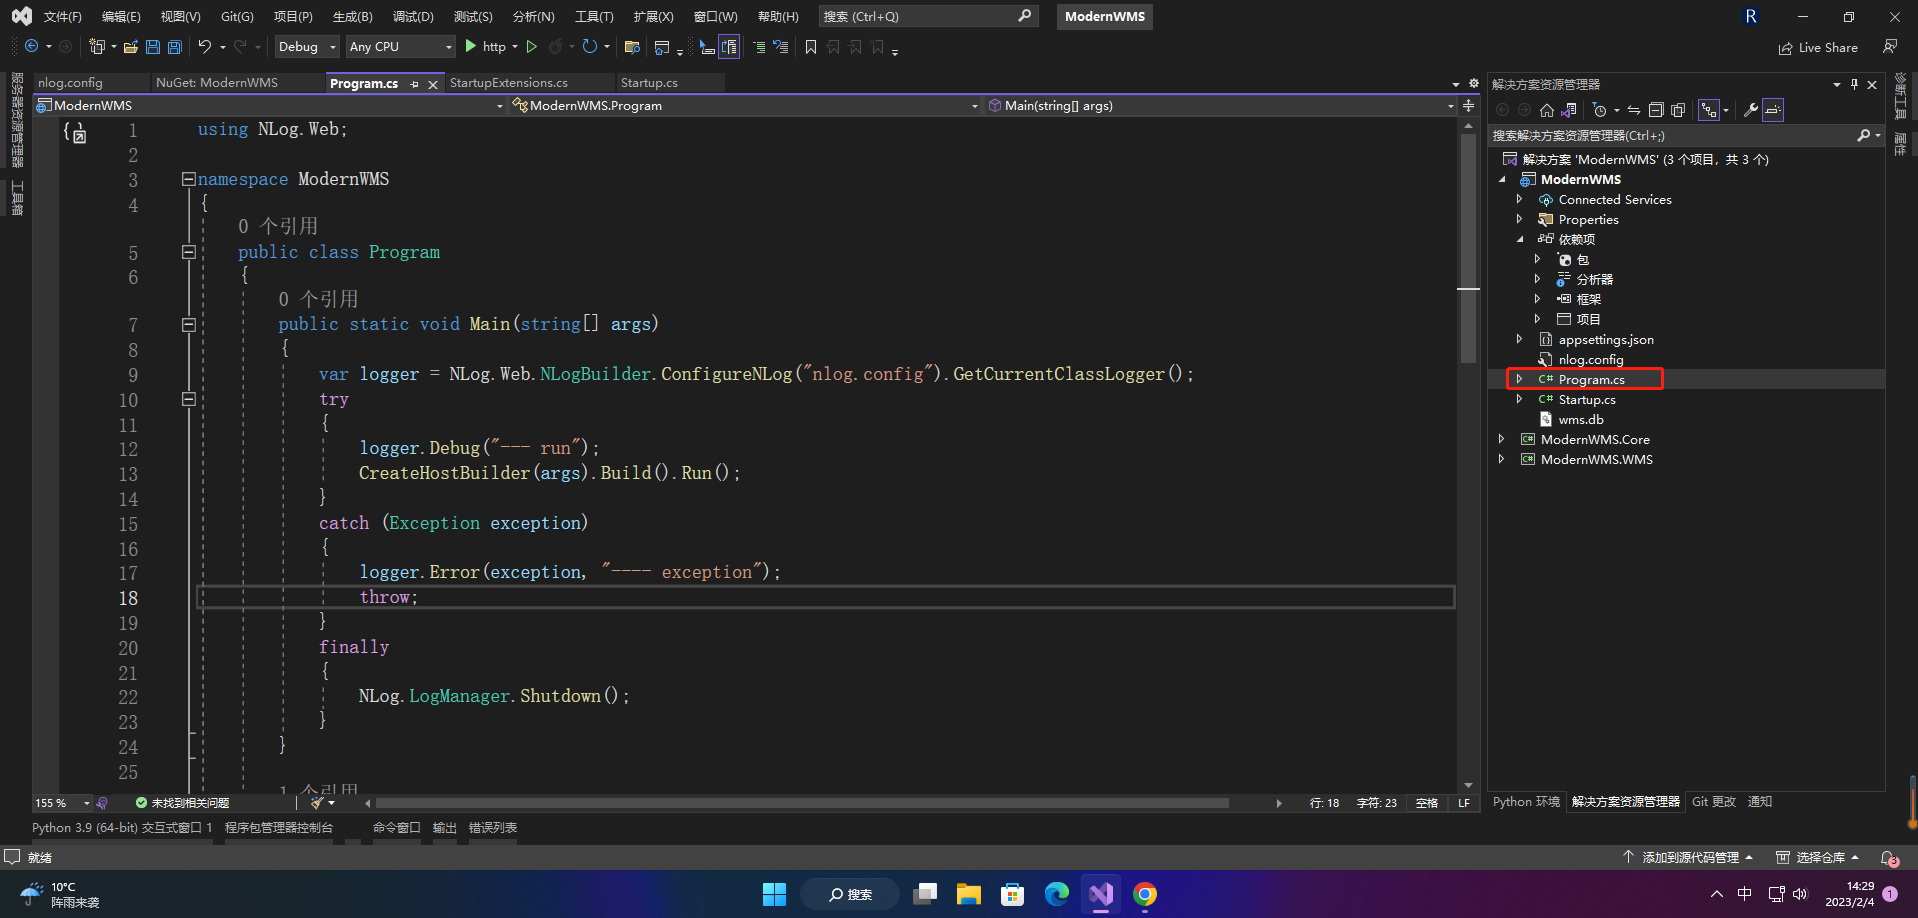Save the current file with Save icon

[153, 47]
